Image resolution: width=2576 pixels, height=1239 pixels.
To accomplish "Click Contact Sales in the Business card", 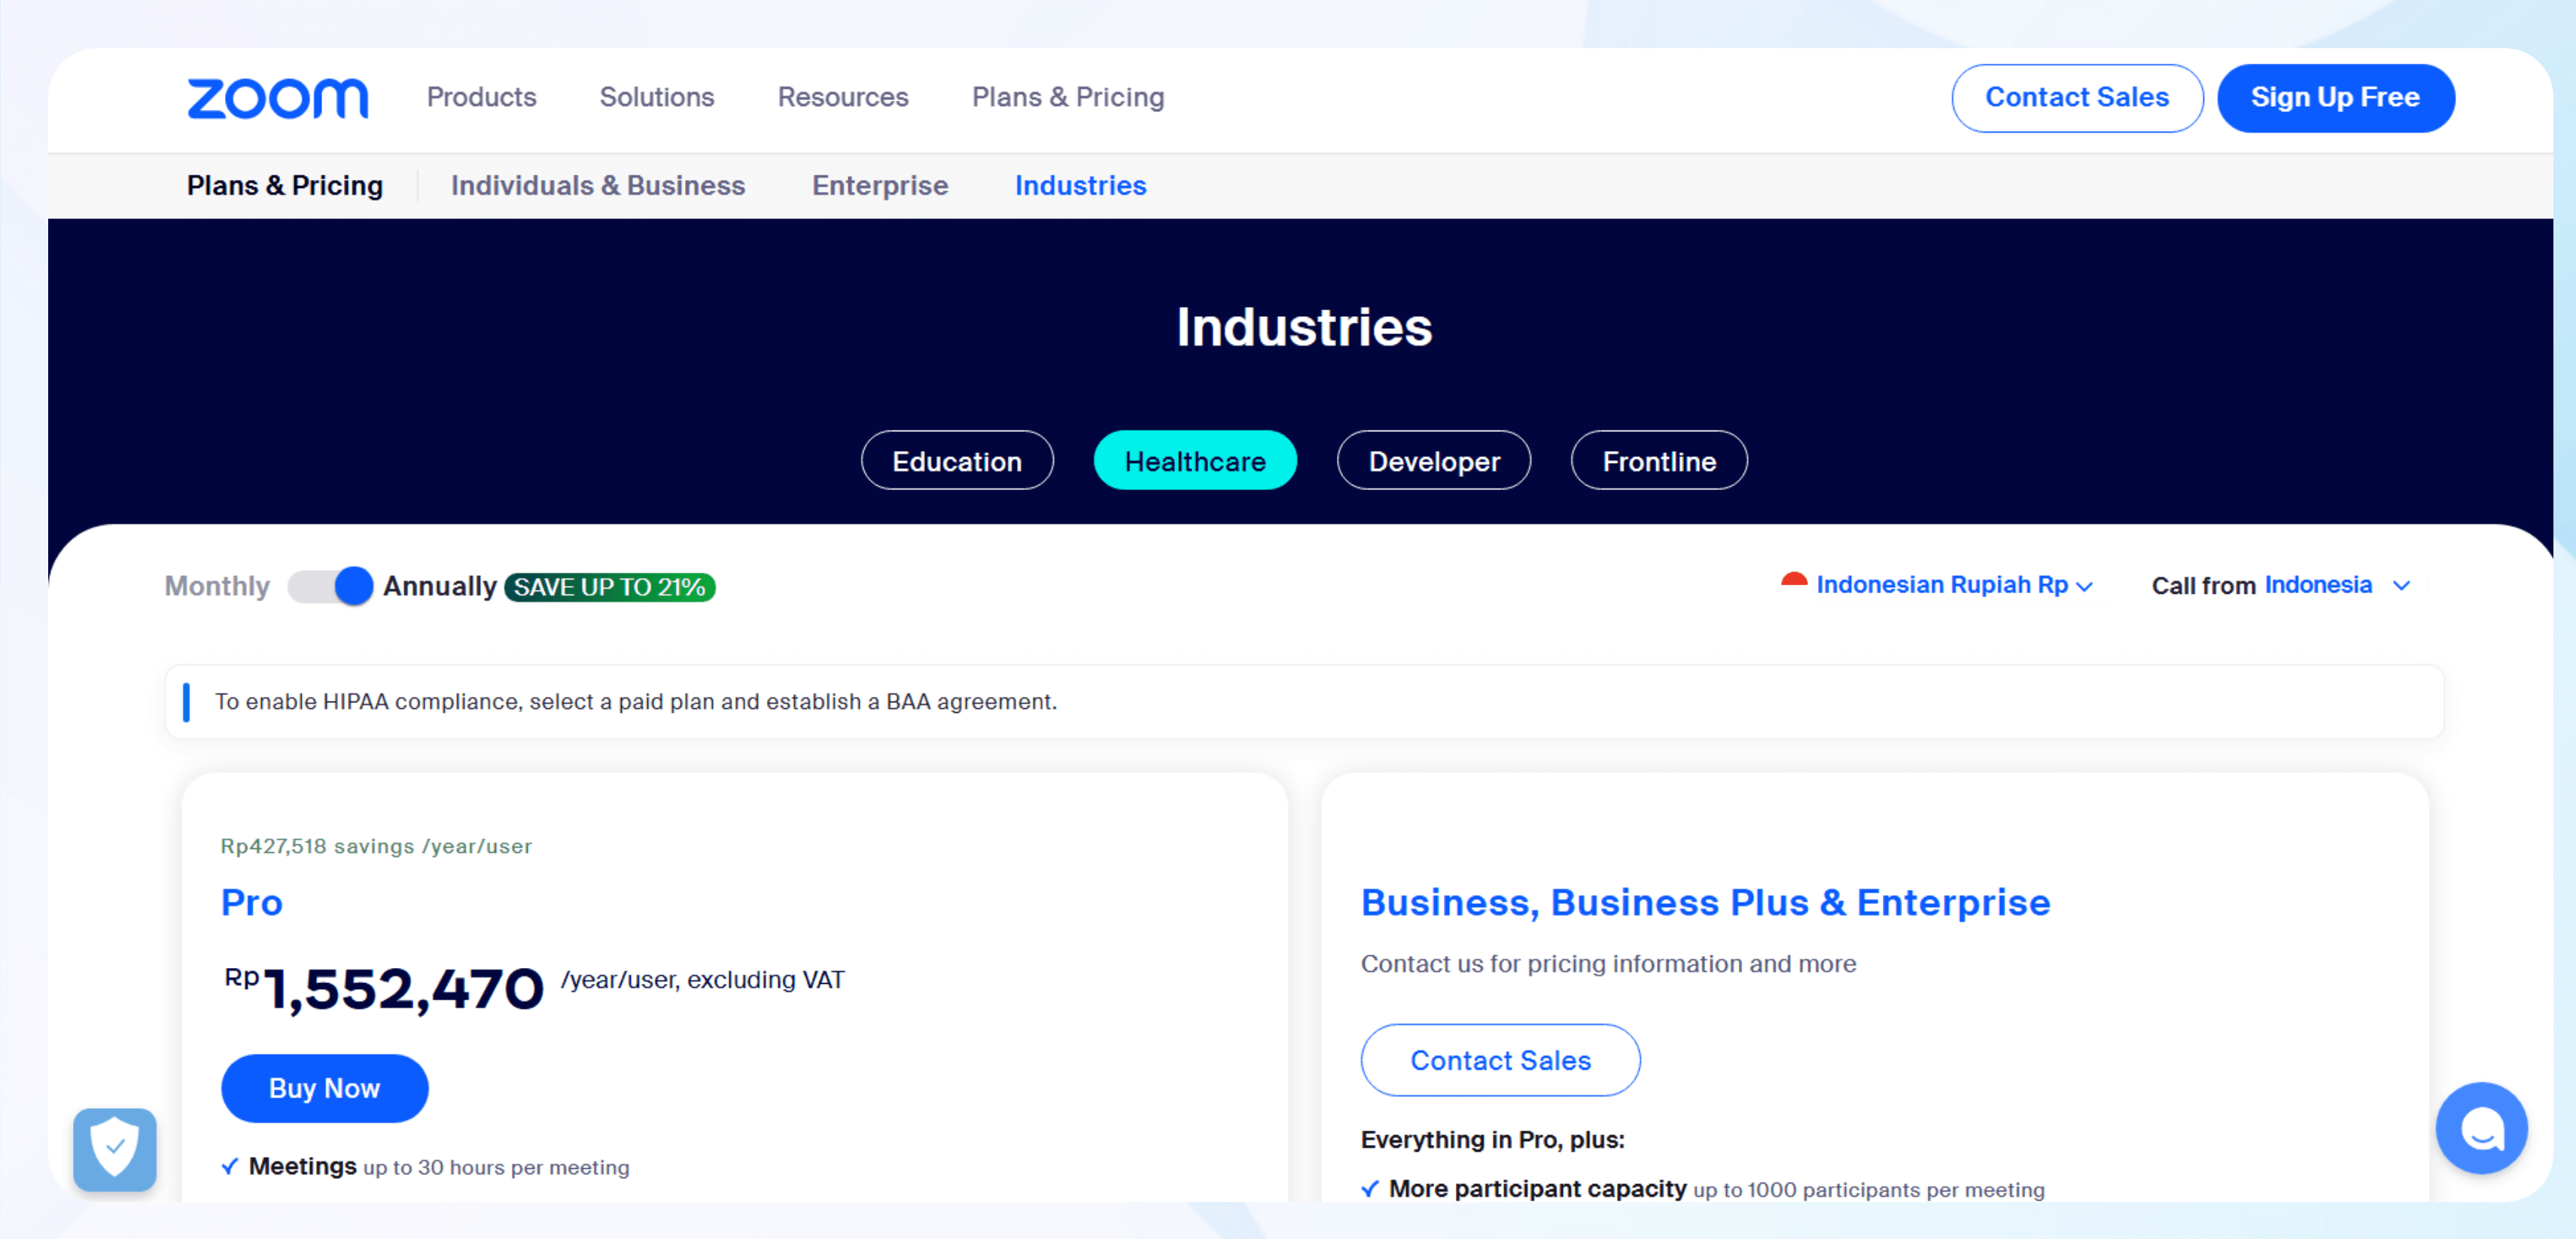I will (x=1499, y=1060).
